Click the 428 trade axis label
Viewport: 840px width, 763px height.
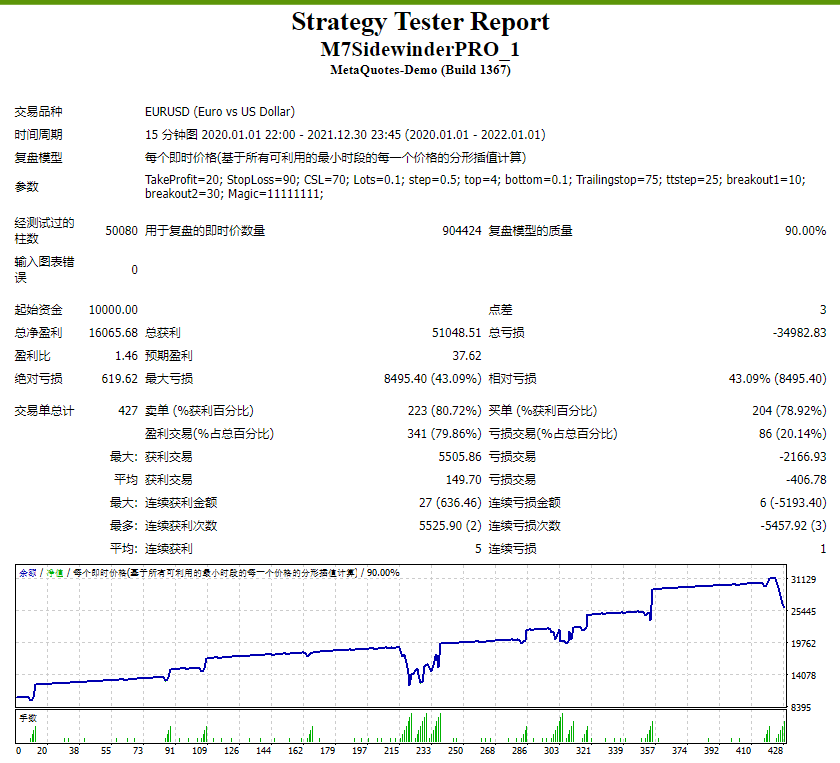(776, 751)
